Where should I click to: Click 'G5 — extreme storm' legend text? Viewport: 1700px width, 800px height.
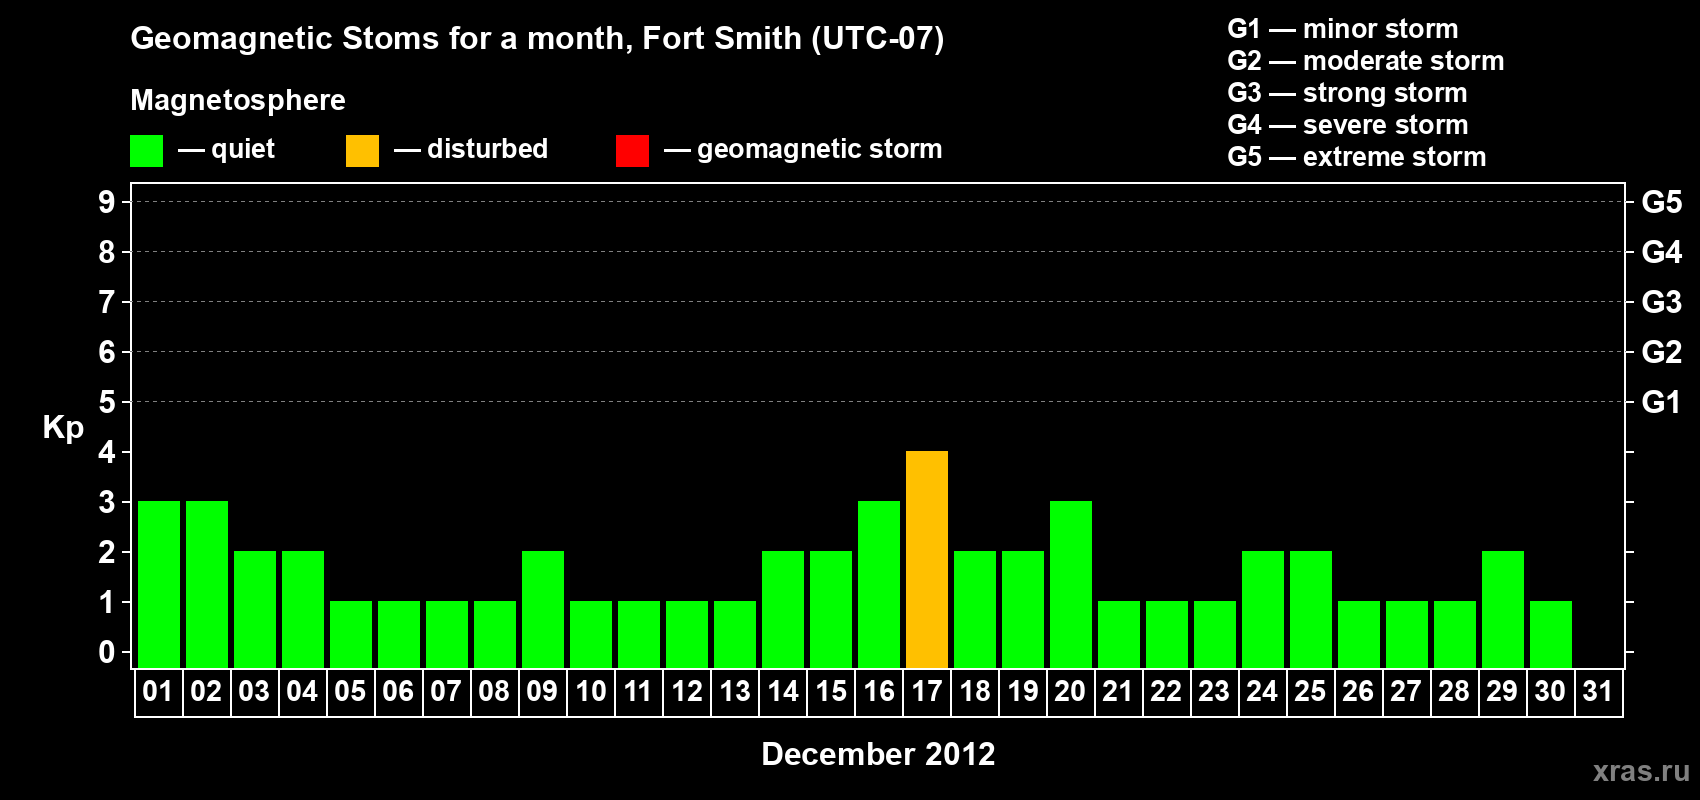tap(1357, 157)
